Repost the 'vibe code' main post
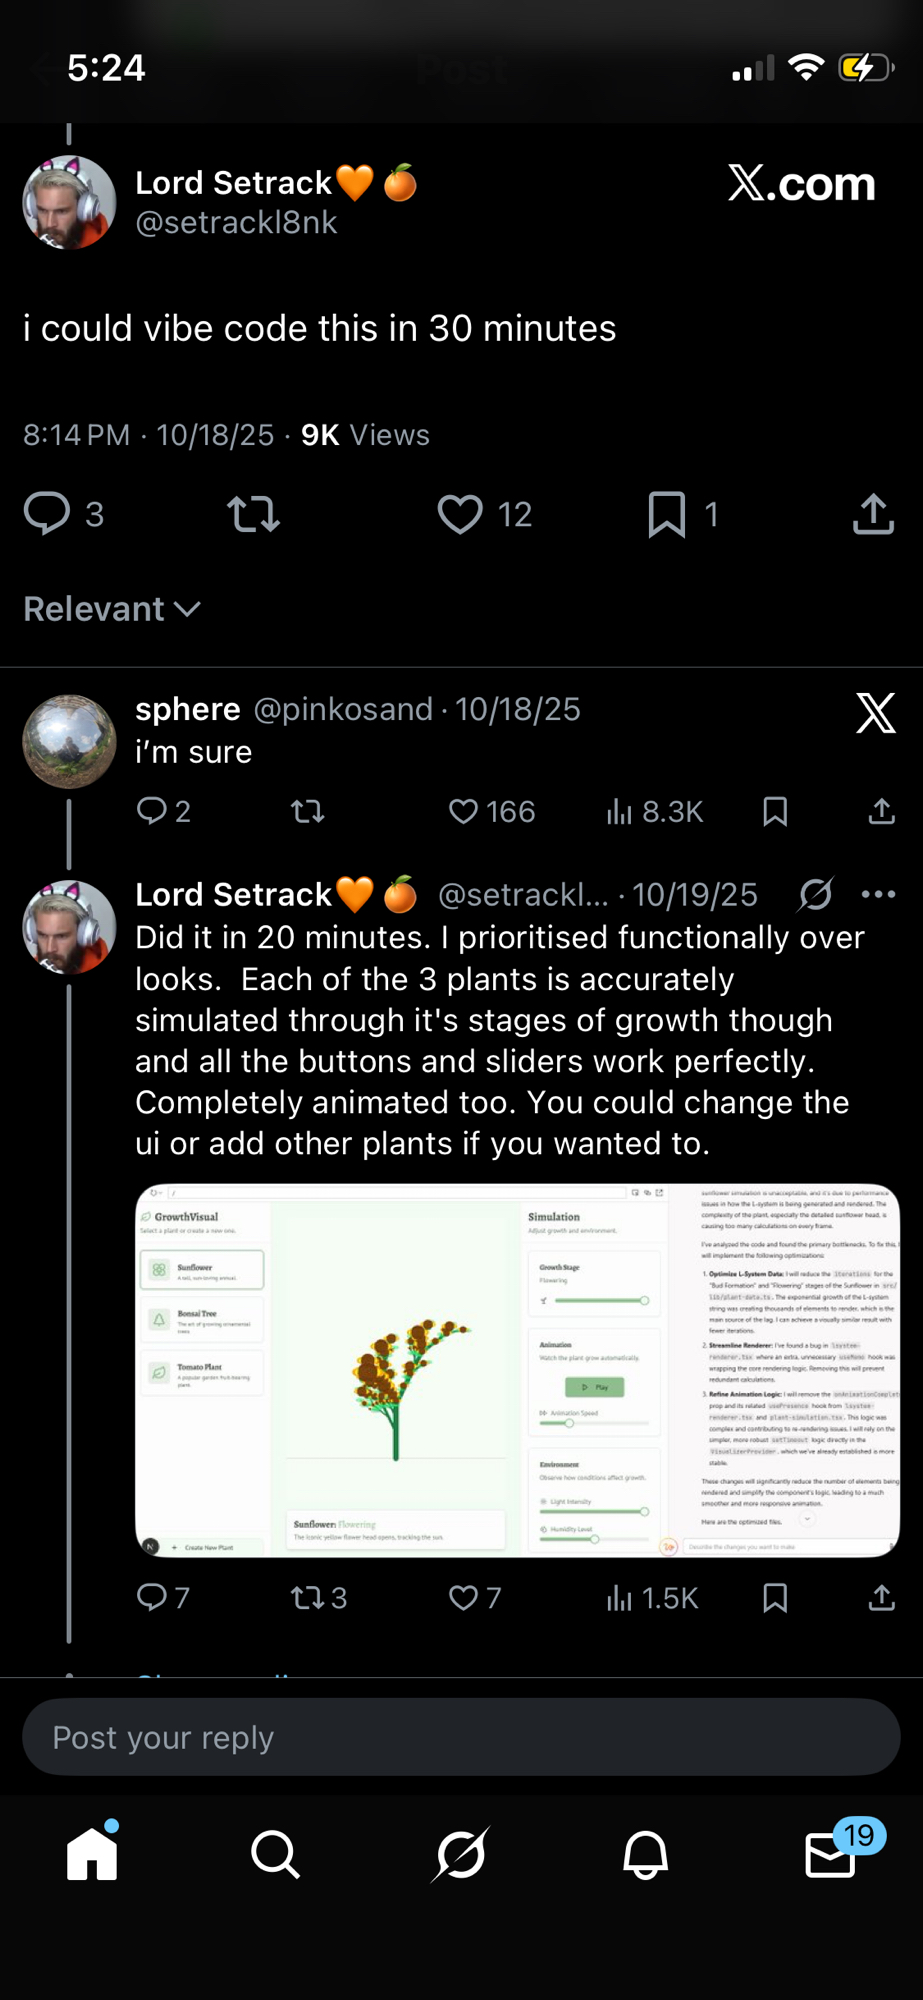 [253, 514]
